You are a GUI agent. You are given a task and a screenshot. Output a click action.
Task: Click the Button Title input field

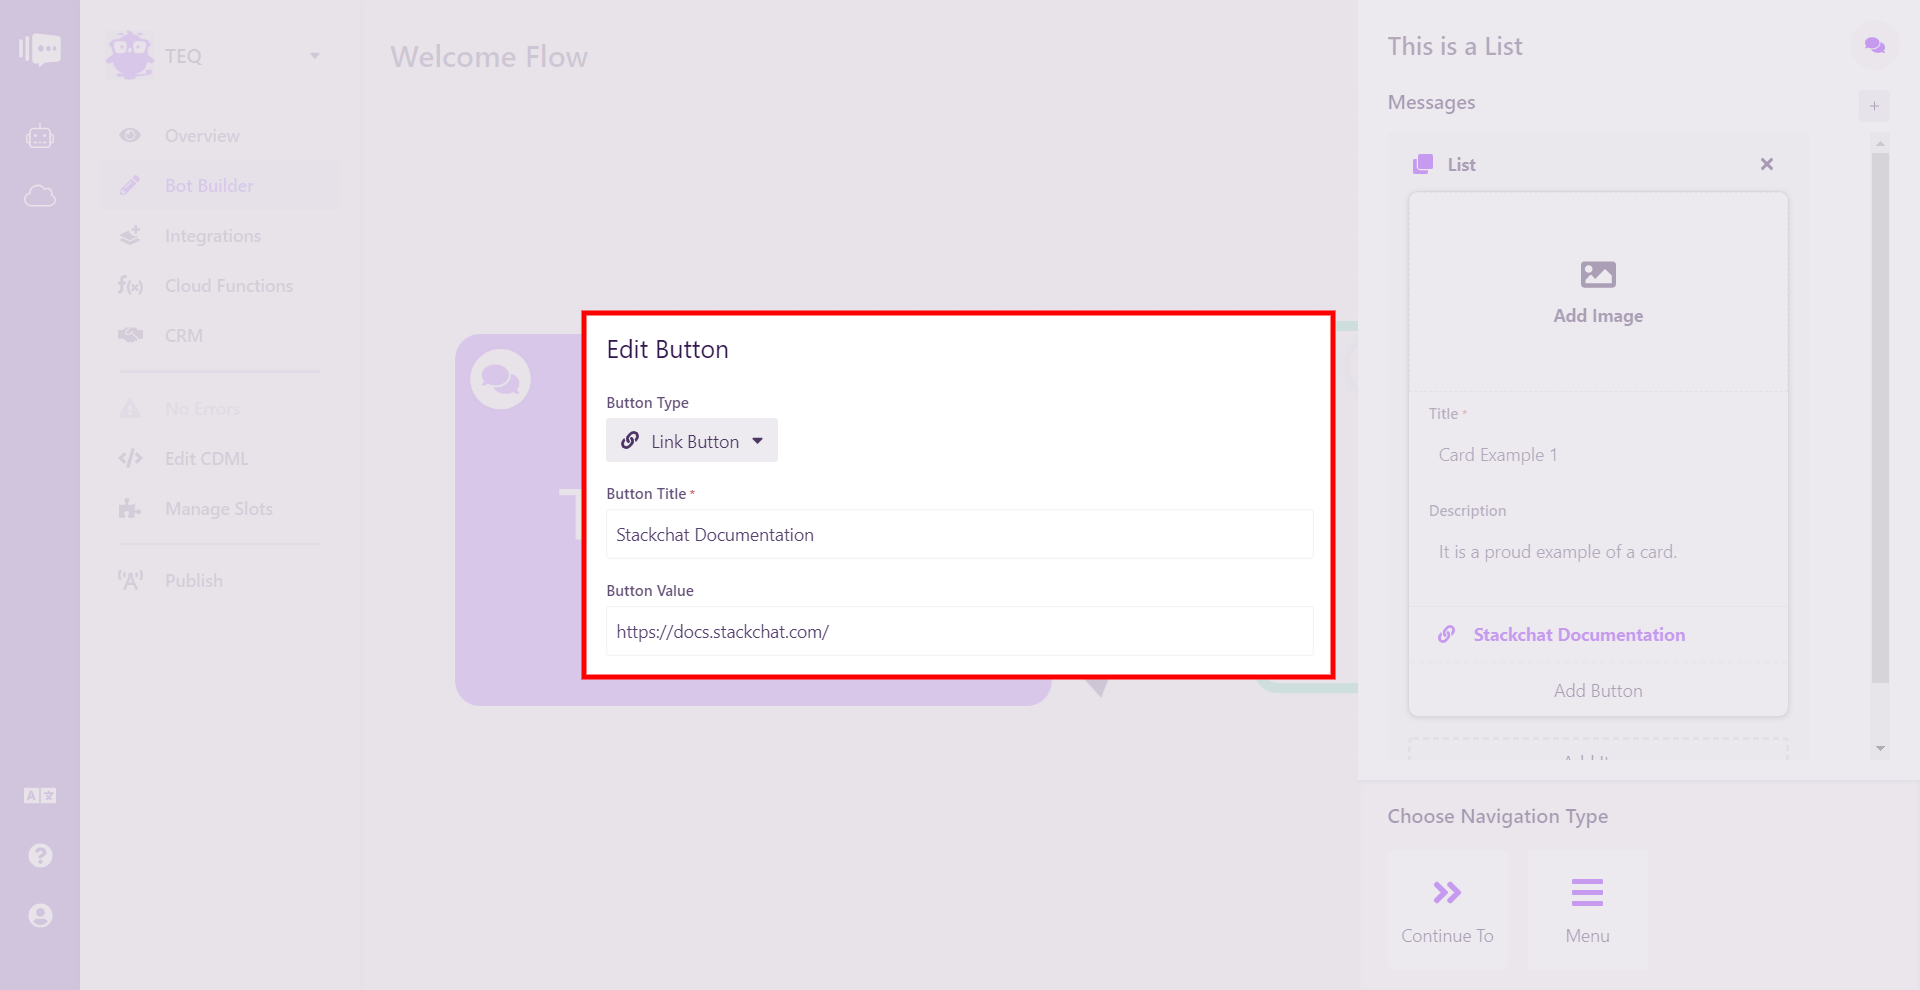[959, 535]
